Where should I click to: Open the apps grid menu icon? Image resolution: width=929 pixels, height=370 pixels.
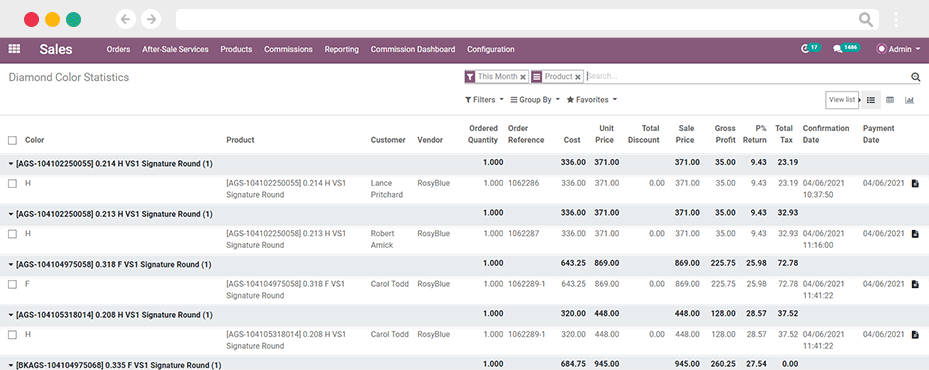click(x=14, y=49)
